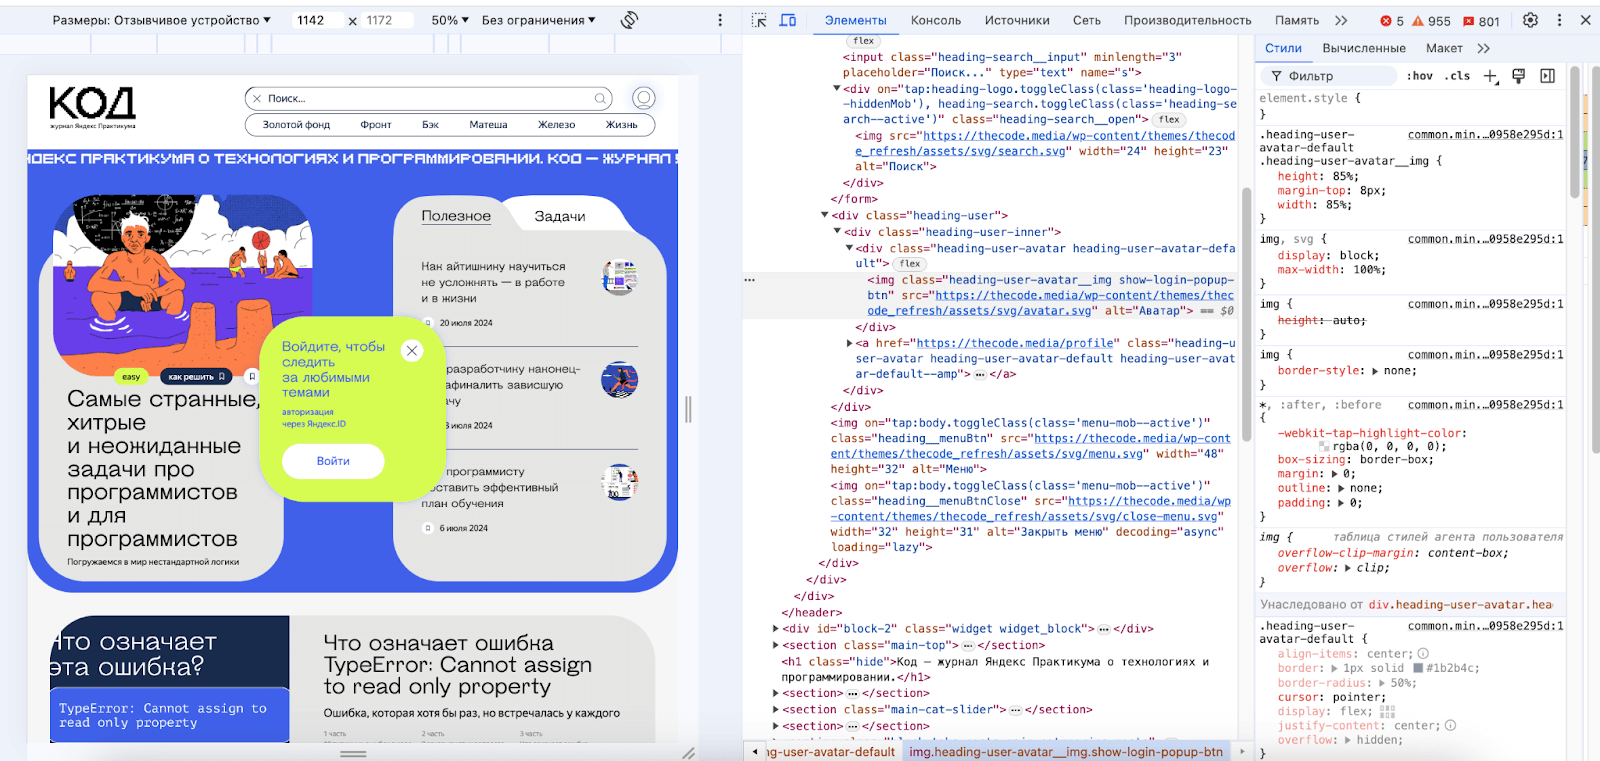1600x761 pixels.
Task: Toggle the computed styles sidebar icon
Action: pyautogui.click(x=1547, y=76)
